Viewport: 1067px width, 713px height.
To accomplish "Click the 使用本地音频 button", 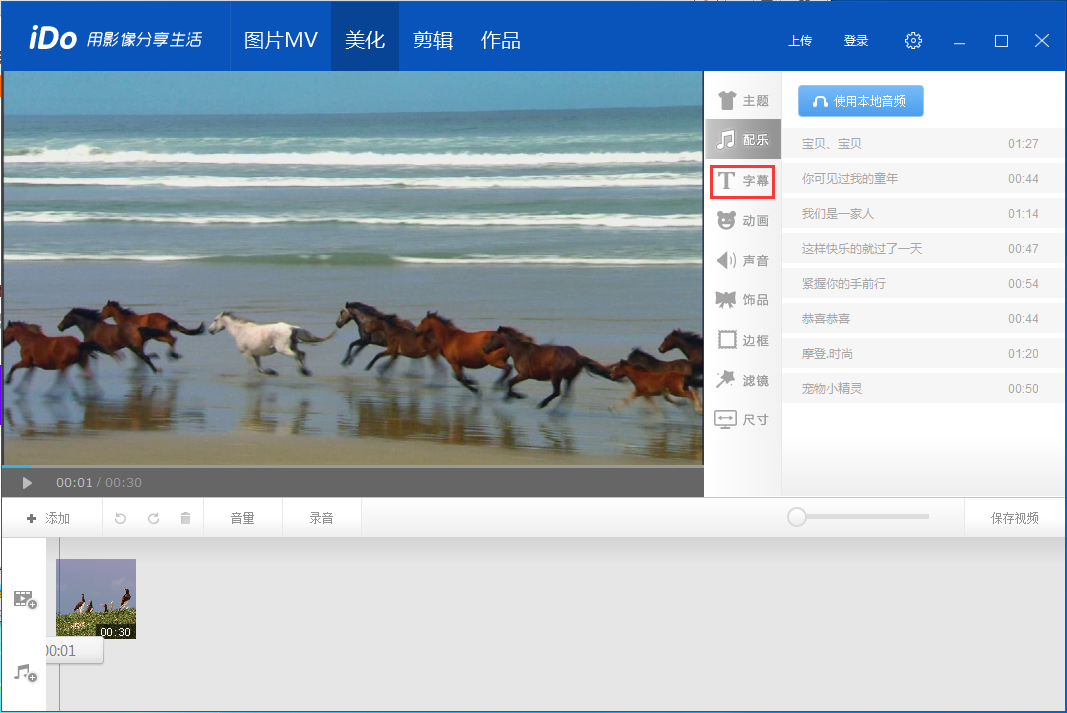I will click(860, 101).
